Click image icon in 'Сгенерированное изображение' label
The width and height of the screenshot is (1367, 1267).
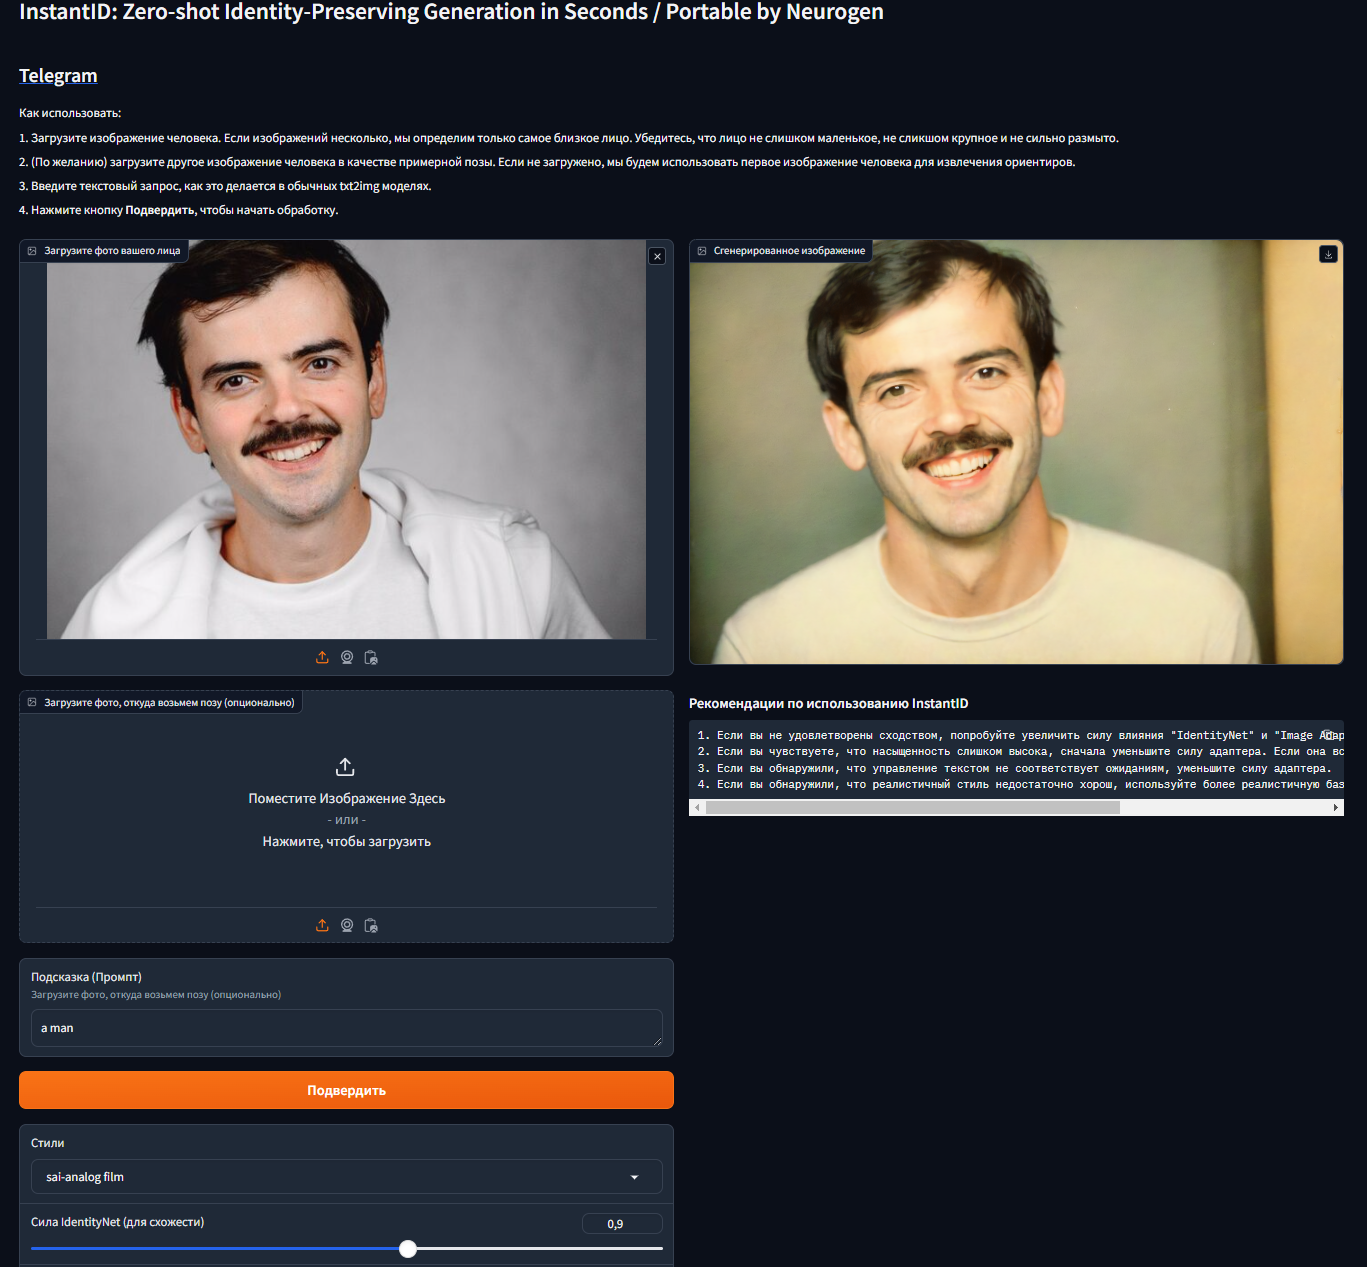(x=702, y=251)
